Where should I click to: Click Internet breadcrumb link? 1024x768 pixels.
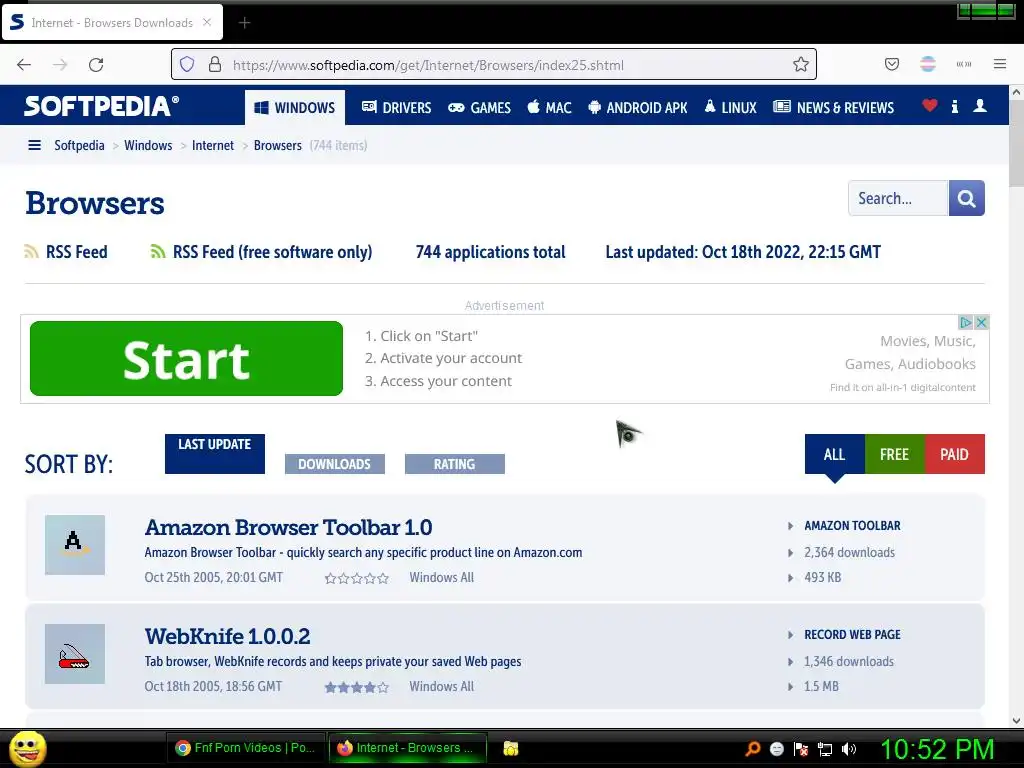coord(213,145)
